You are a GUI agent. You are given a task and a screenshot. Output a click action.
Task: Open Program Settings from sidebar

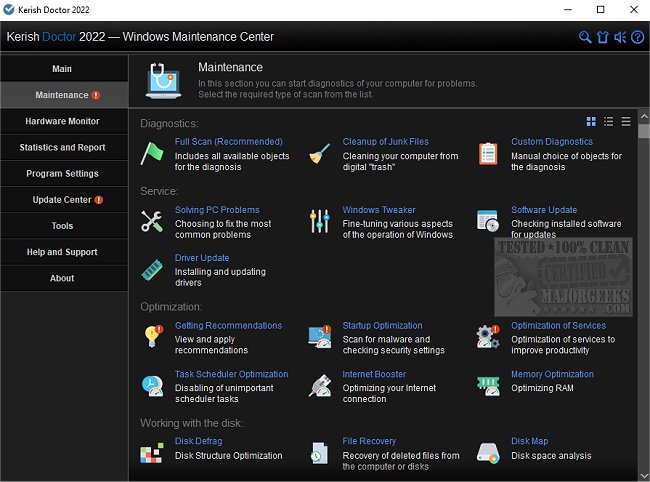pyautogui.click(x=64, y=173)
